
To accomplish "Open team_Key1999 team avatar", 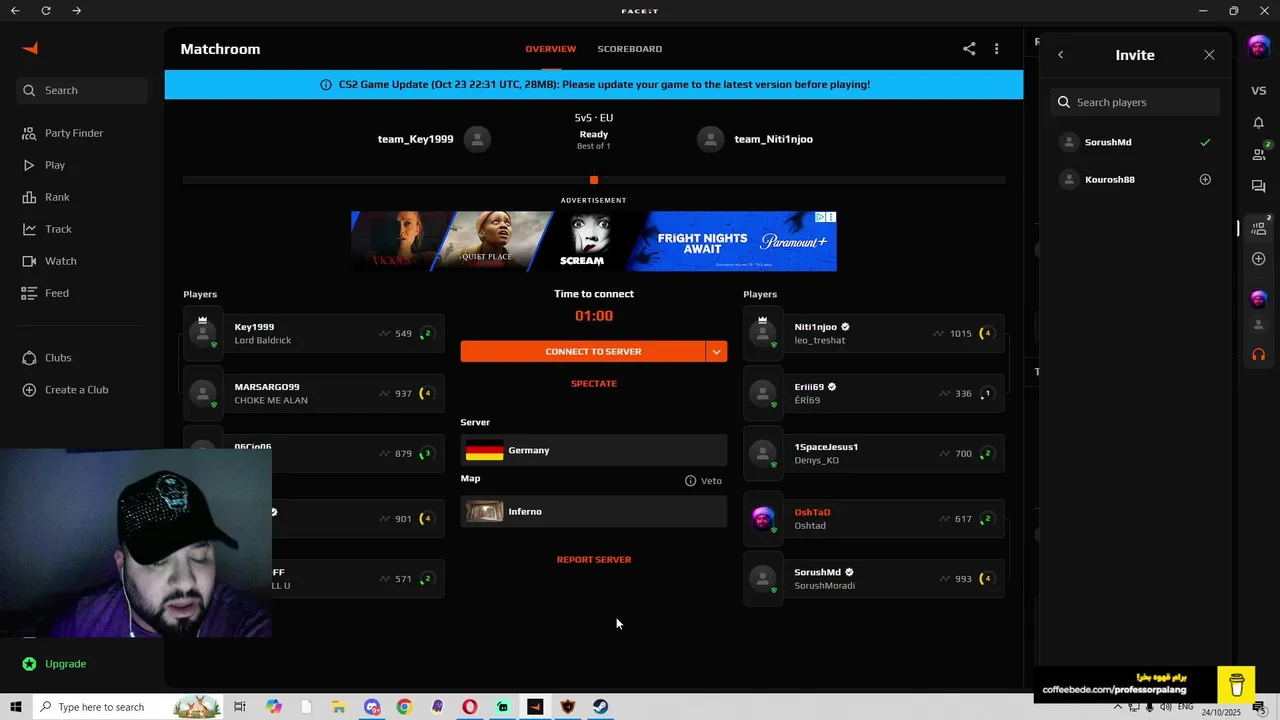I will point(477,139).
